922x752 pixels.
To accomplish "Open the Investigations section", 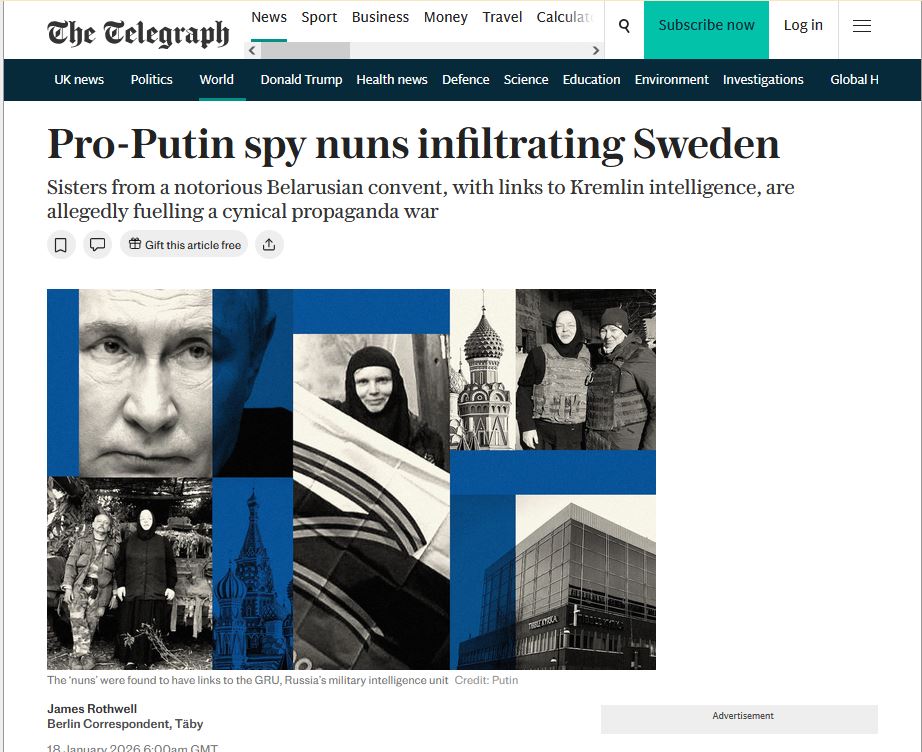I will click(763, 79).
